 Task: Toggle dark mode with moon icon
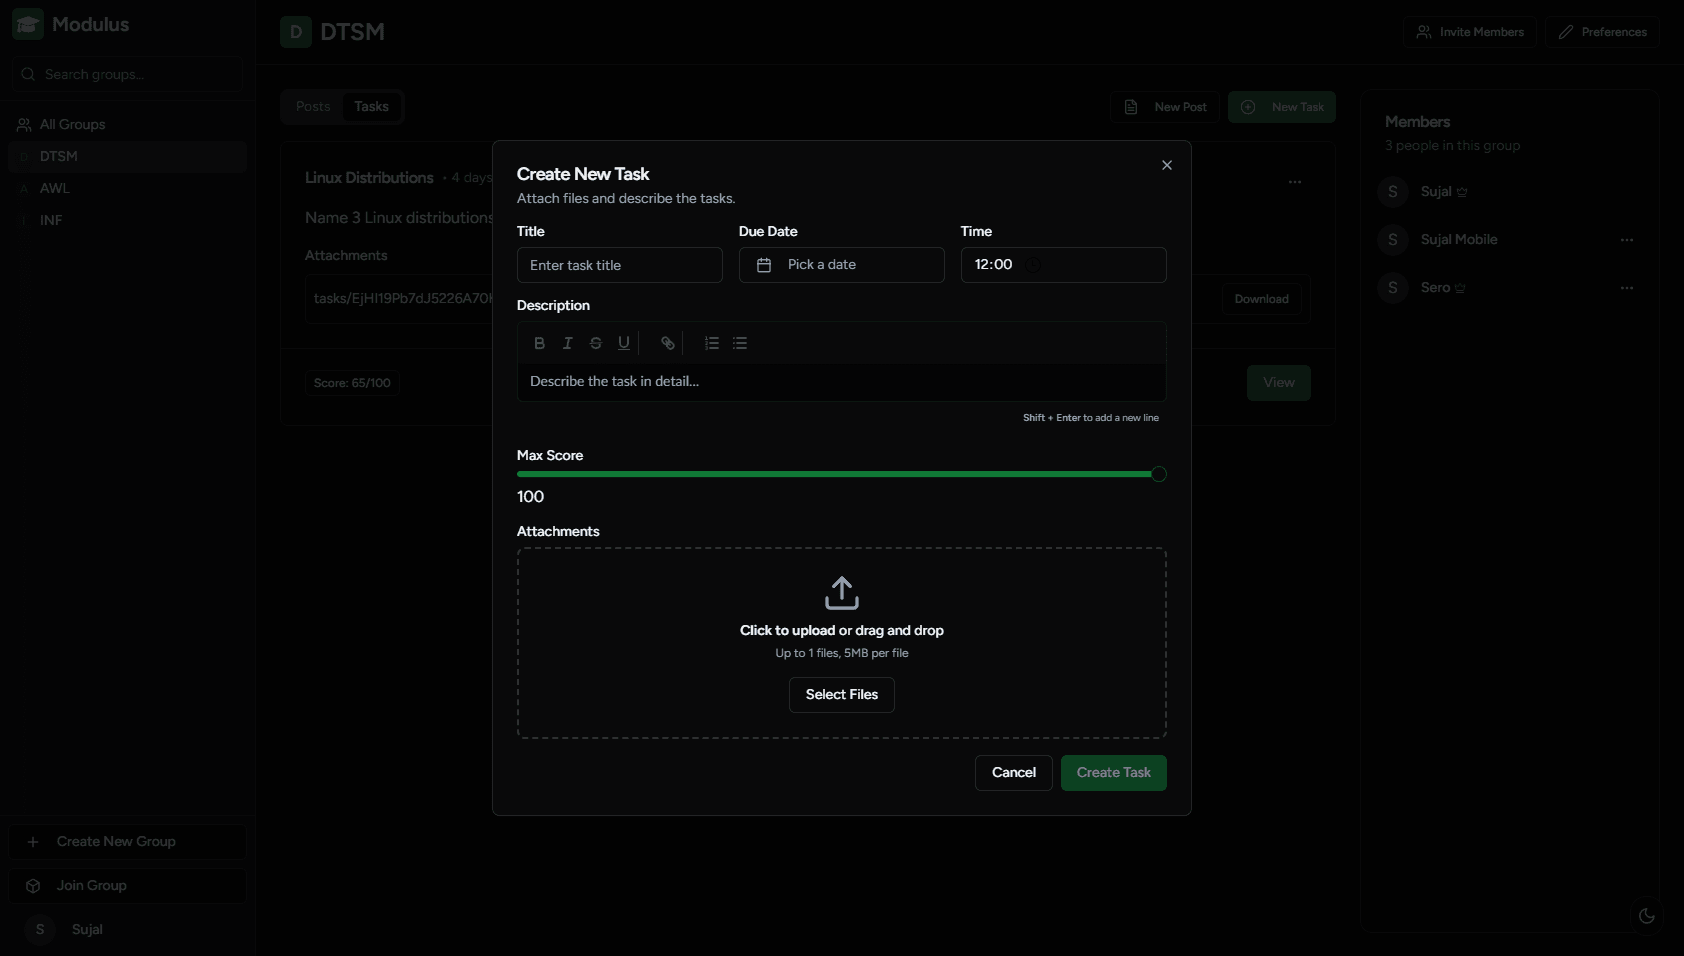(x=1646, y=916)
